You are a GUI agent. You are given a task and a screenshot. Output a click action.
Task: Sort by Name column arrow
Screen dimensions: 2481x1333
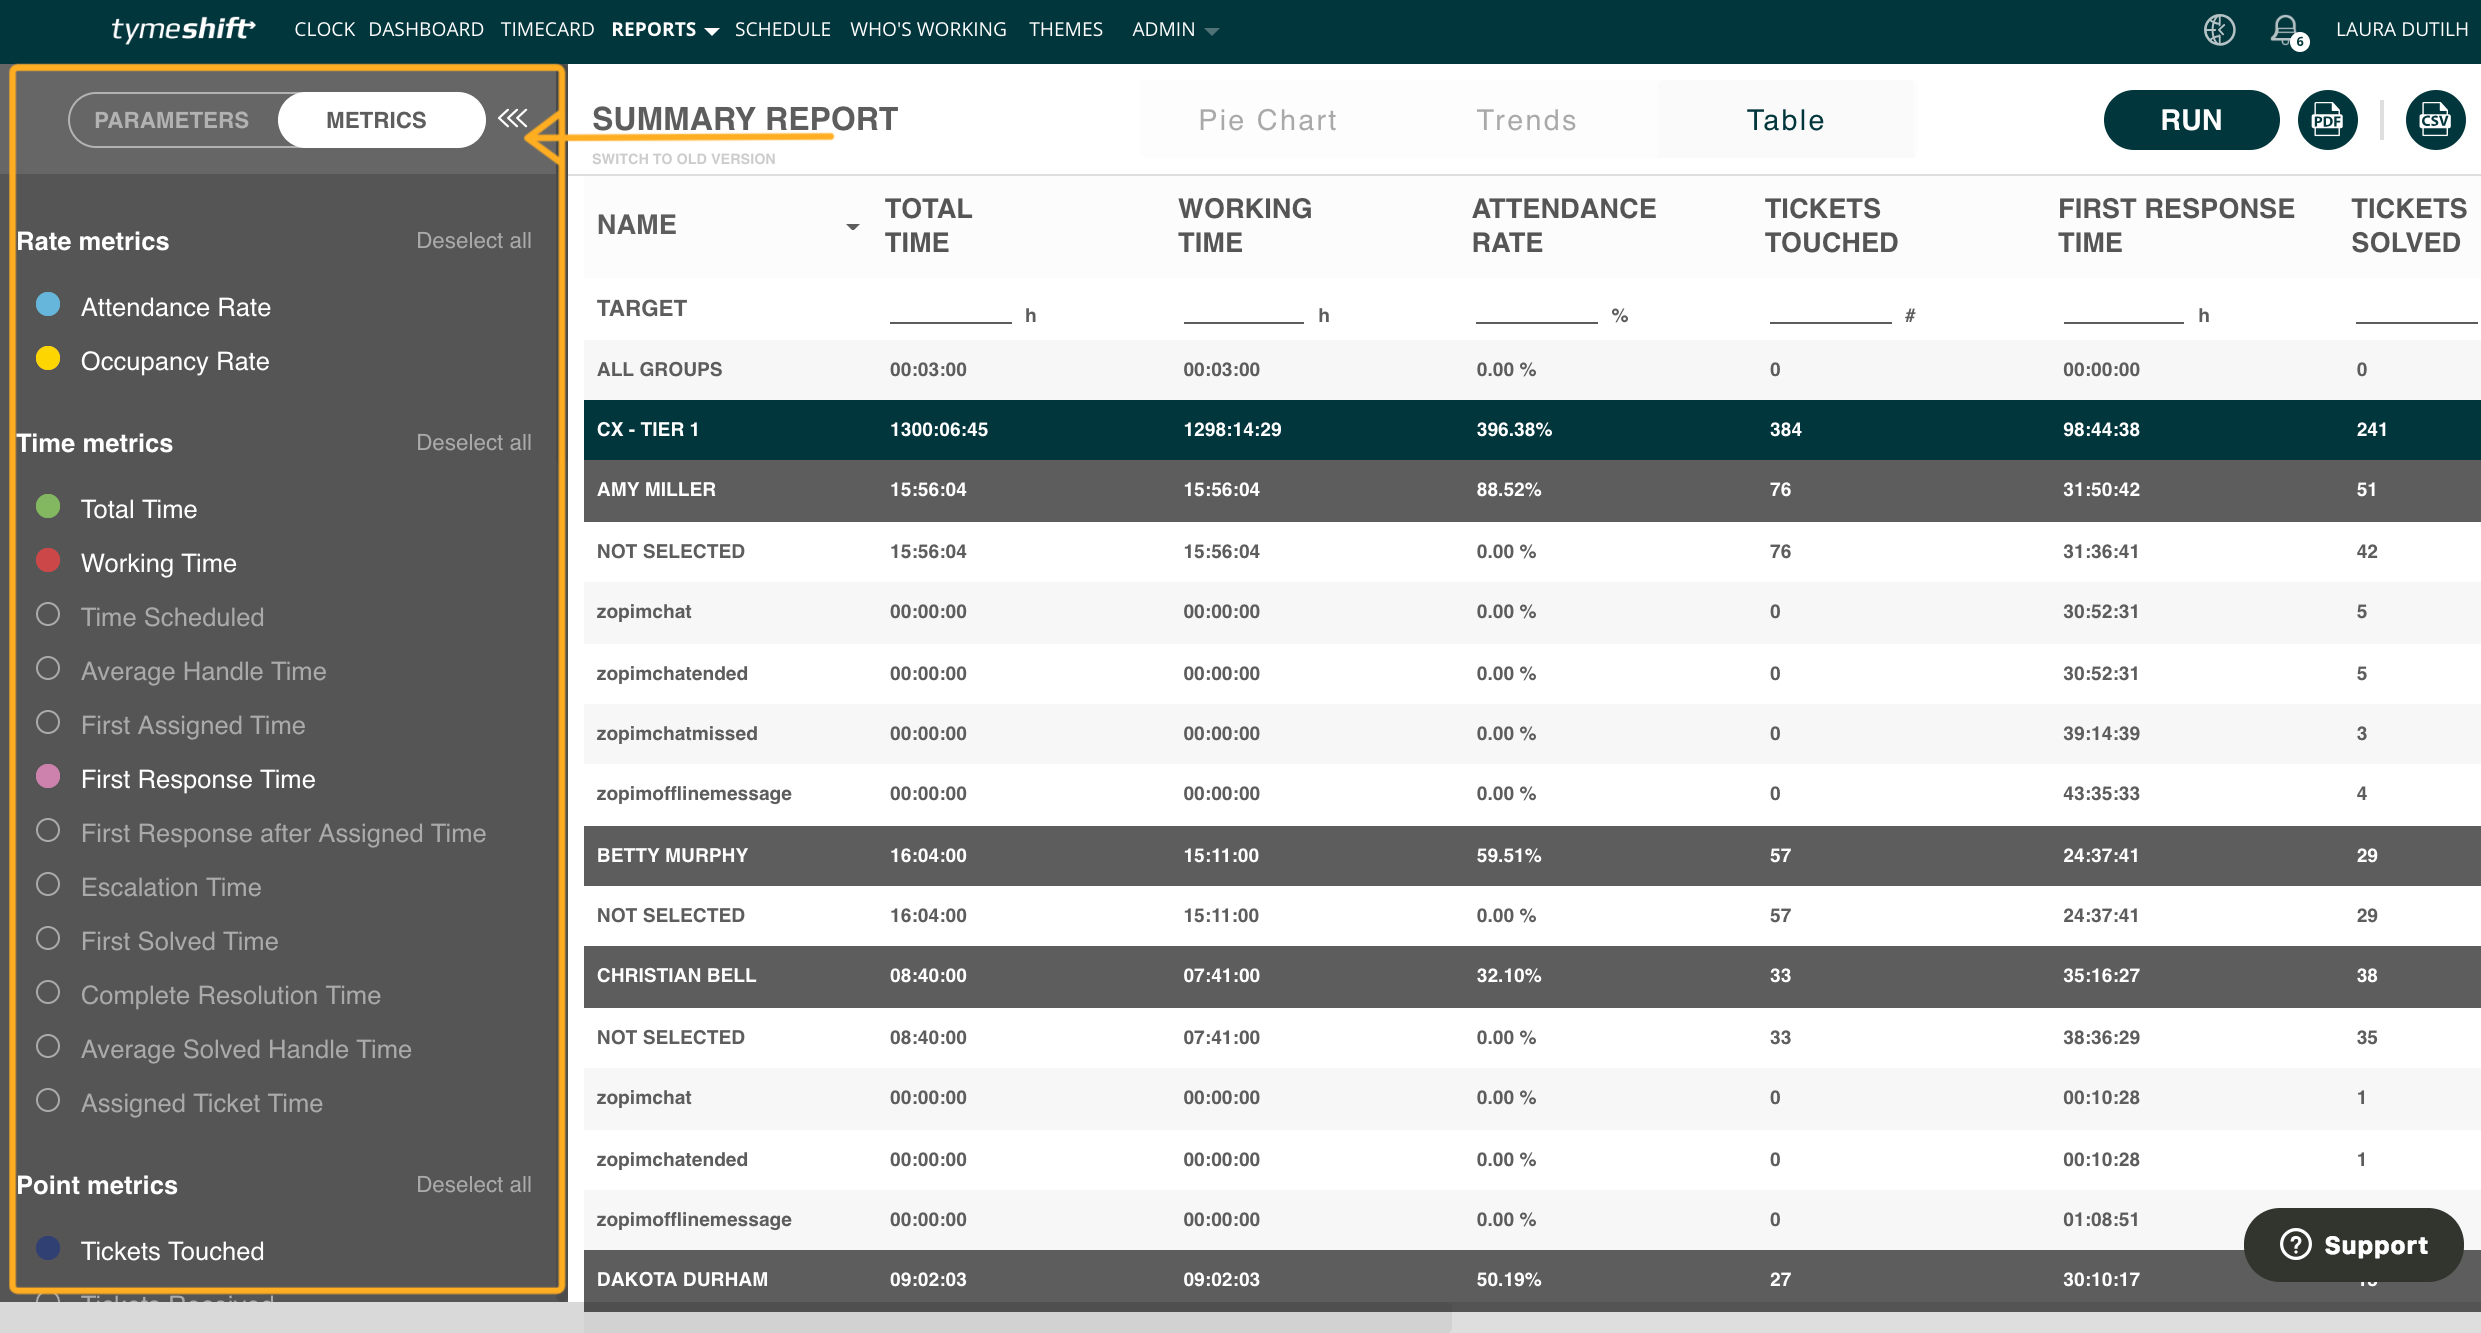tap(852, 226)
